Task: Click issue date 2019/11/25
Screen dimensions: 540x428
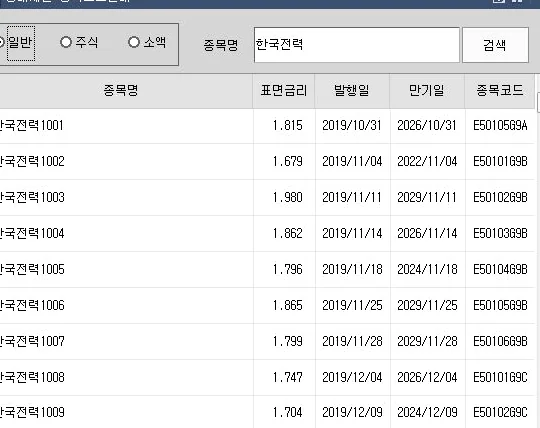Action: pyautogui.click(x=352, y=305)
